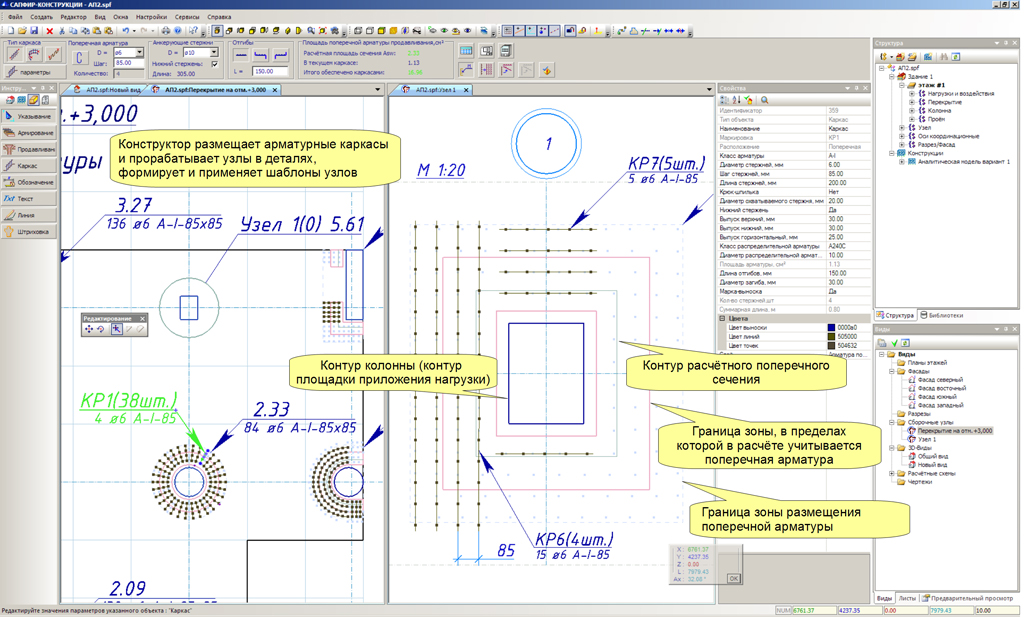
Task: Expand the Перекрытие node in structure tree
Action: tap(911, 102)
